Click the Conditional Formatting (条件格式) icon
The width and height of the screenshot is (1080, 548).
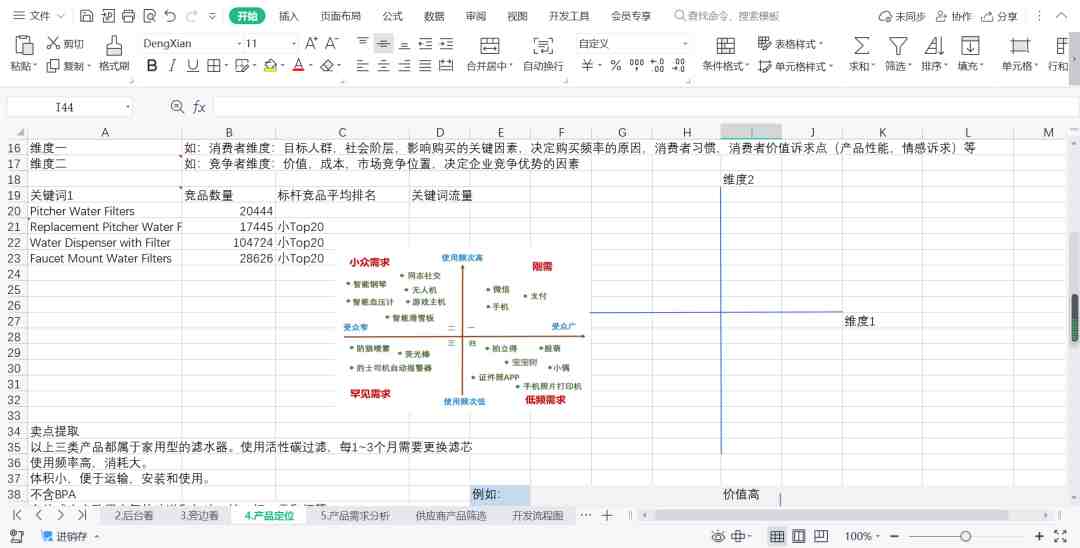pos(725,45)
